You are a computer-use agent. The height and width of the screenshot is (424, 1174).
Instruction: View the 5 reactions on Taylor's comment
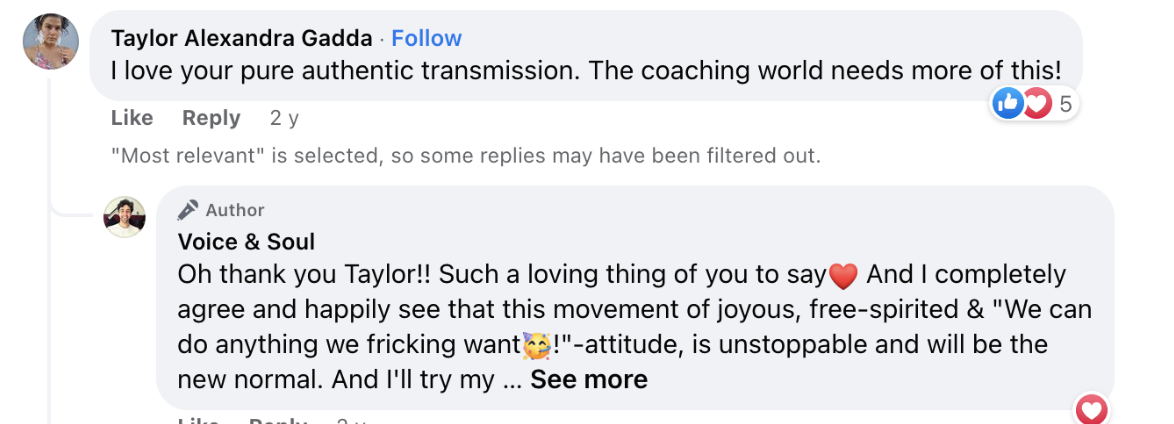[x=1065, y=104]
